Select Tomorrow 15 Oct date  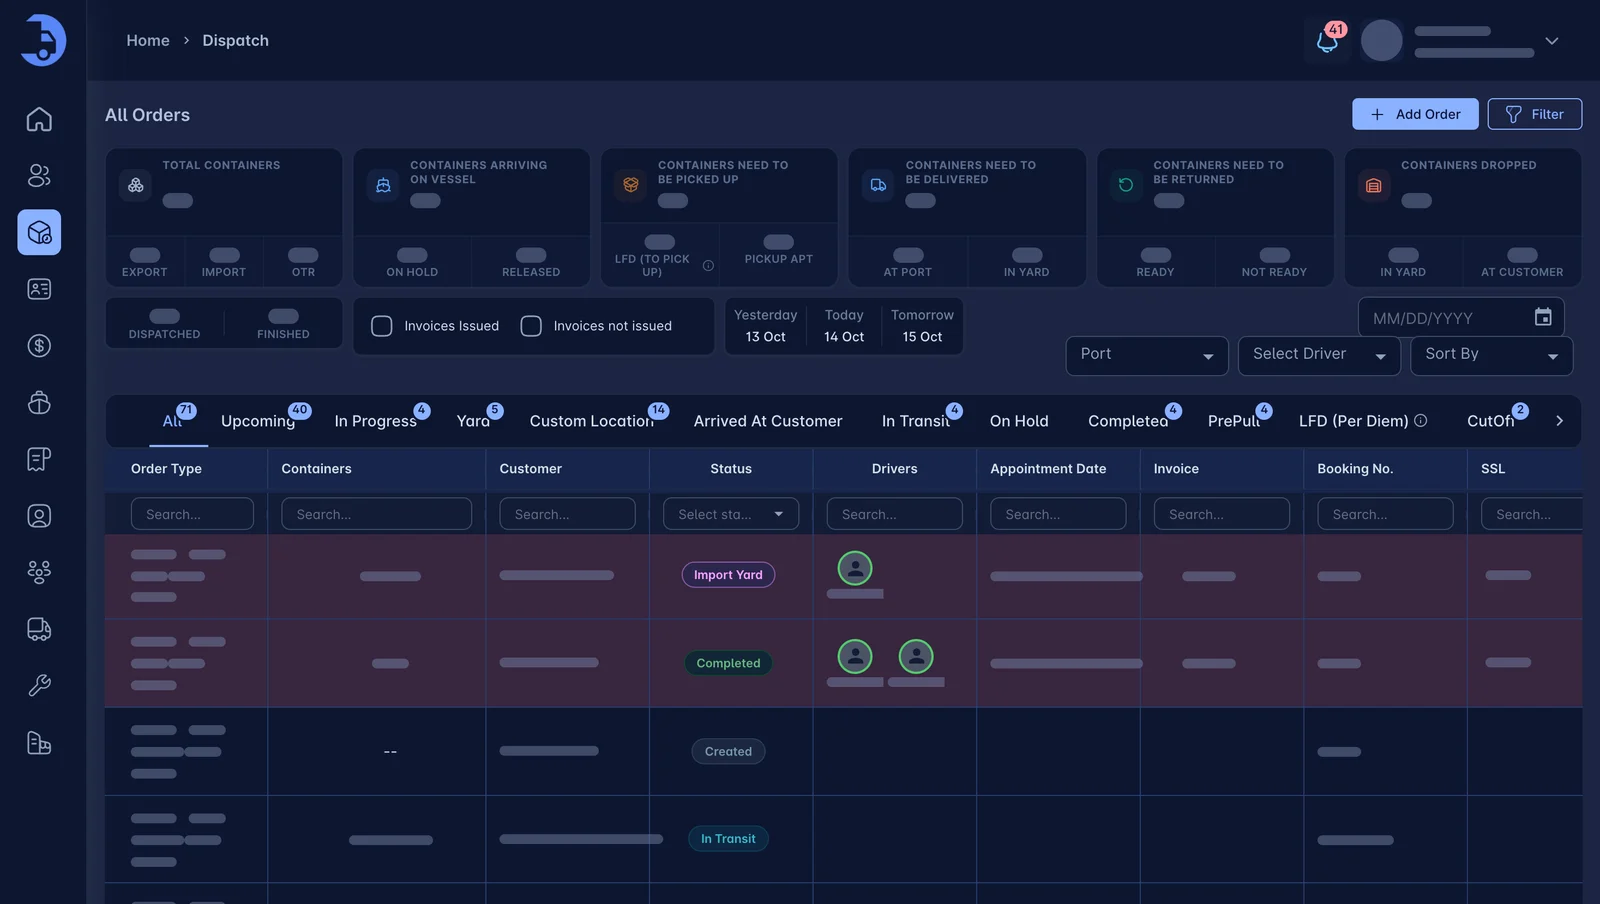click(x=922, y=326)
